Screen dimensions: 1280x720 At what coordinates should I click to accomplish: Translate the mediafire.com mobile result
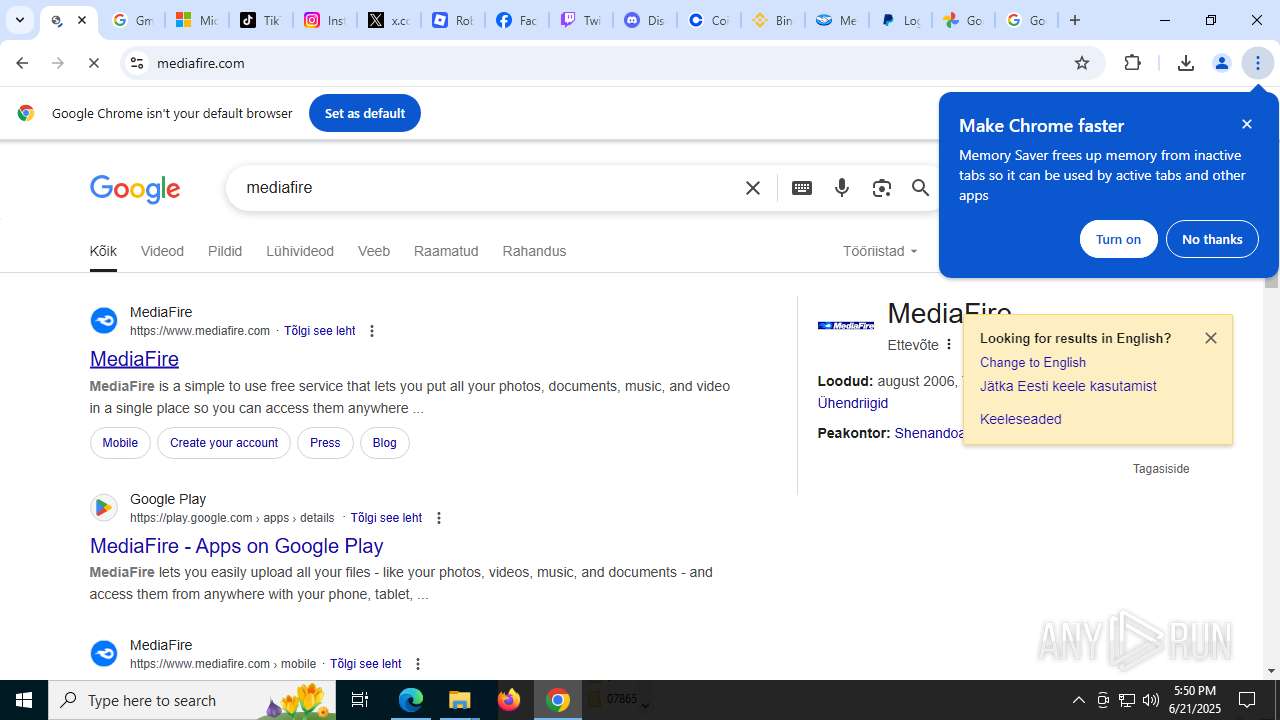pos(366,664)
